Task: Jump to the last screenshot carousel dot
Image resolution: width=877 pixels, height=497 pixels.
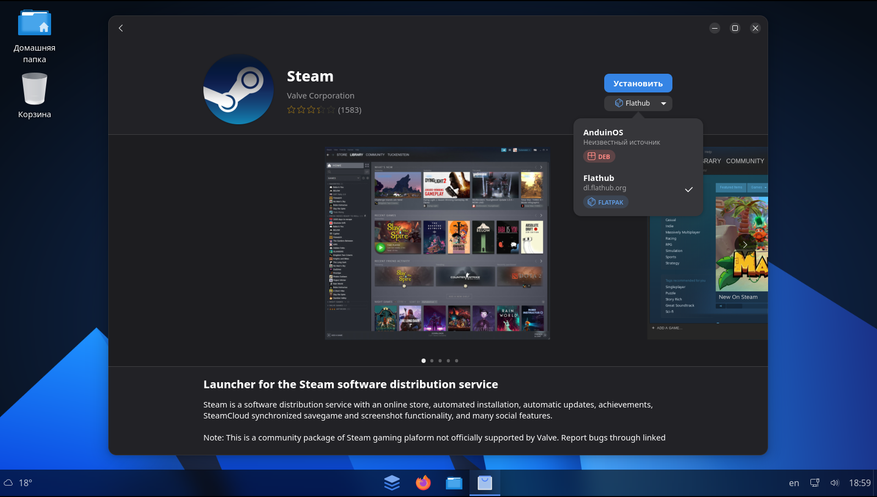Action: point(456,360)
